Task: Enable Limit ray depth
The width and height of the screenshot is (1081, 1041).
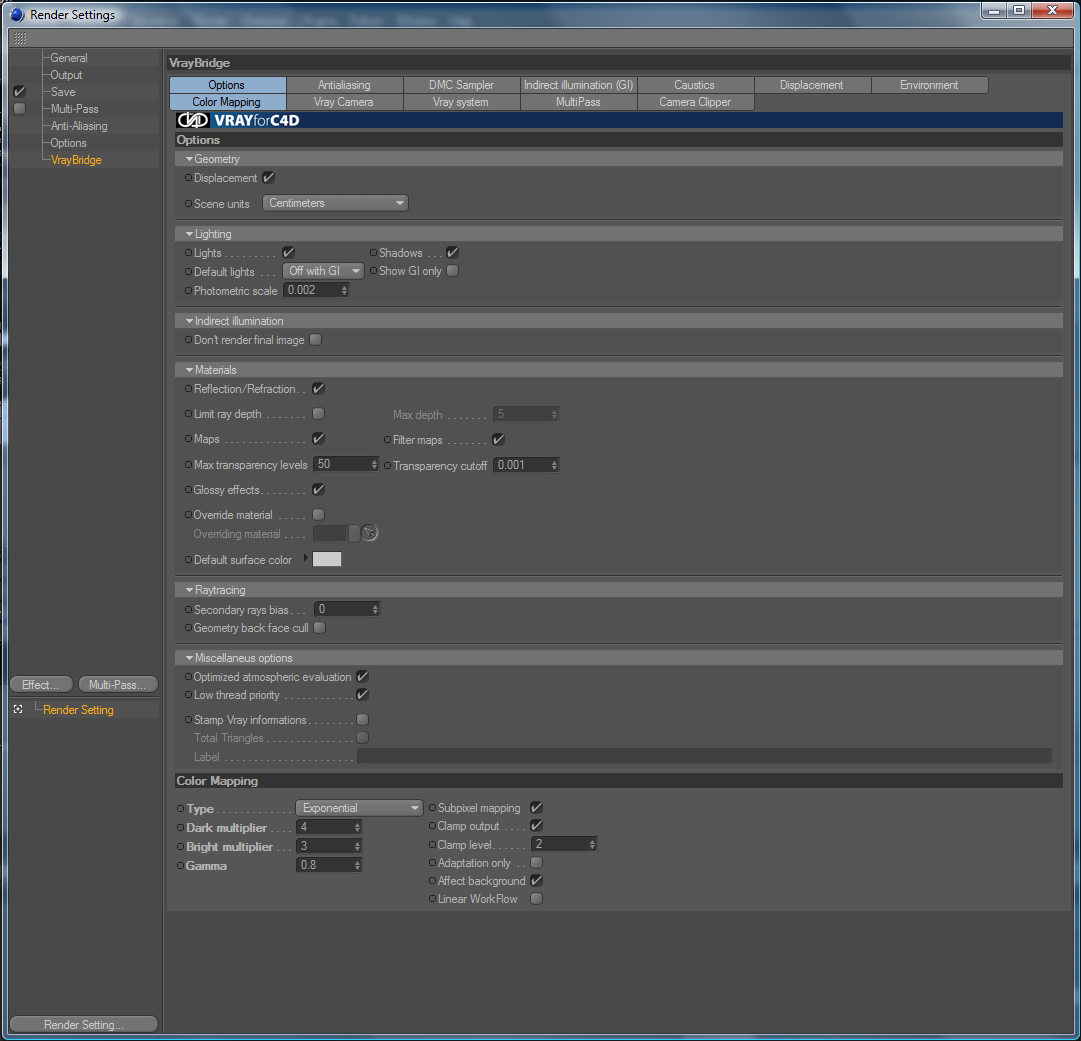Action: click(x=319, y=414)
